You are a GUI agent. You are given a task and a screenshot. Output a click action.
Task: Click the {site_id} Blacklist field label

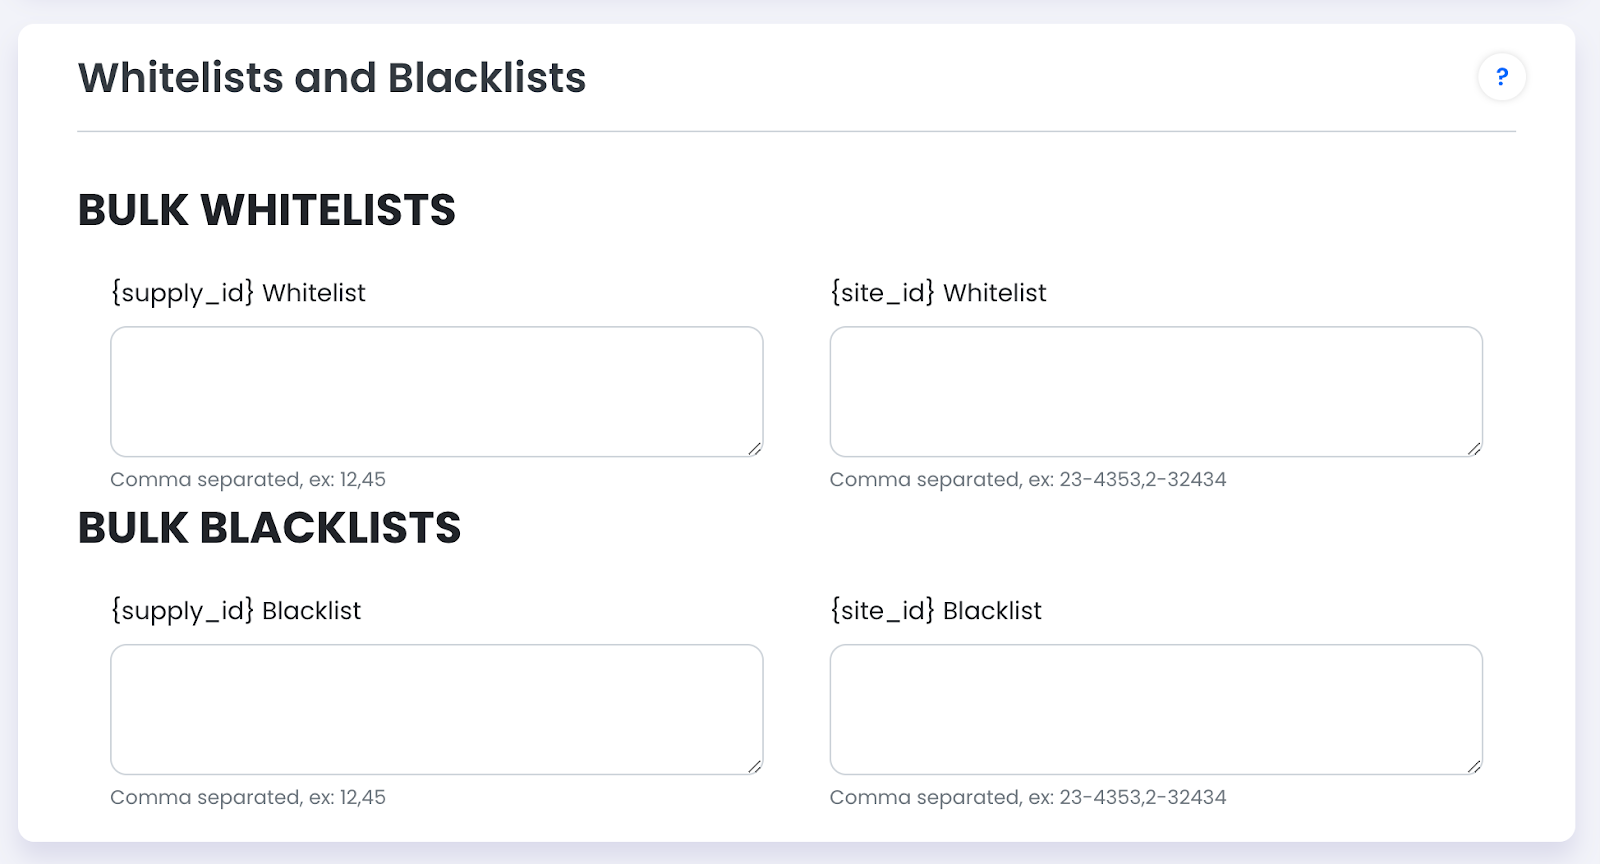[936, 611]
